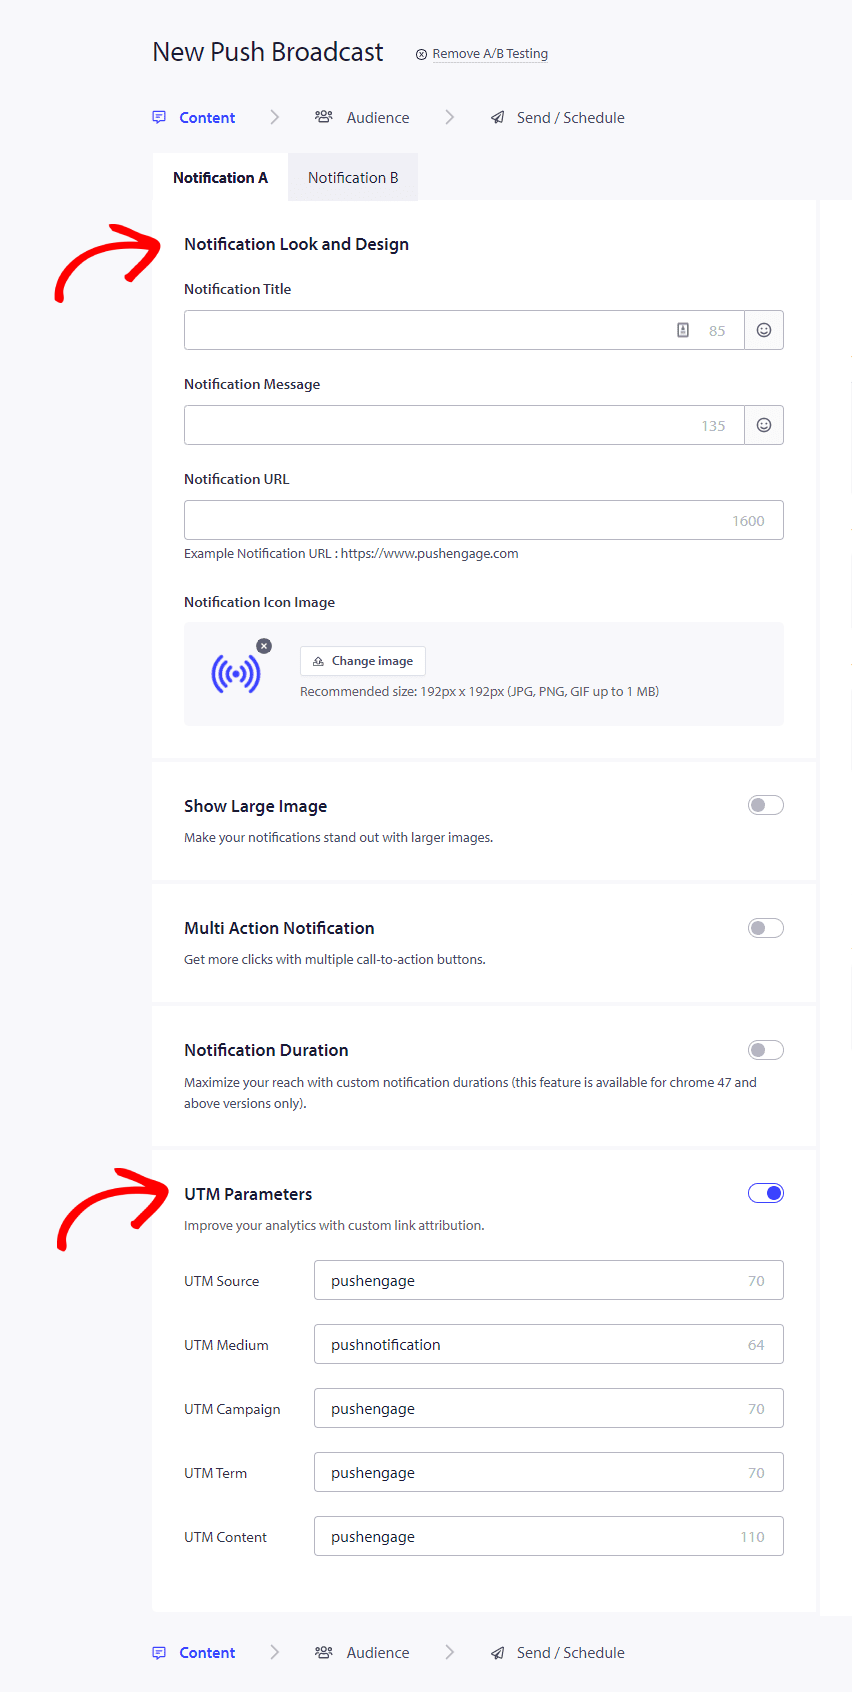Remove the notification icon image via the x

point(263,645)
